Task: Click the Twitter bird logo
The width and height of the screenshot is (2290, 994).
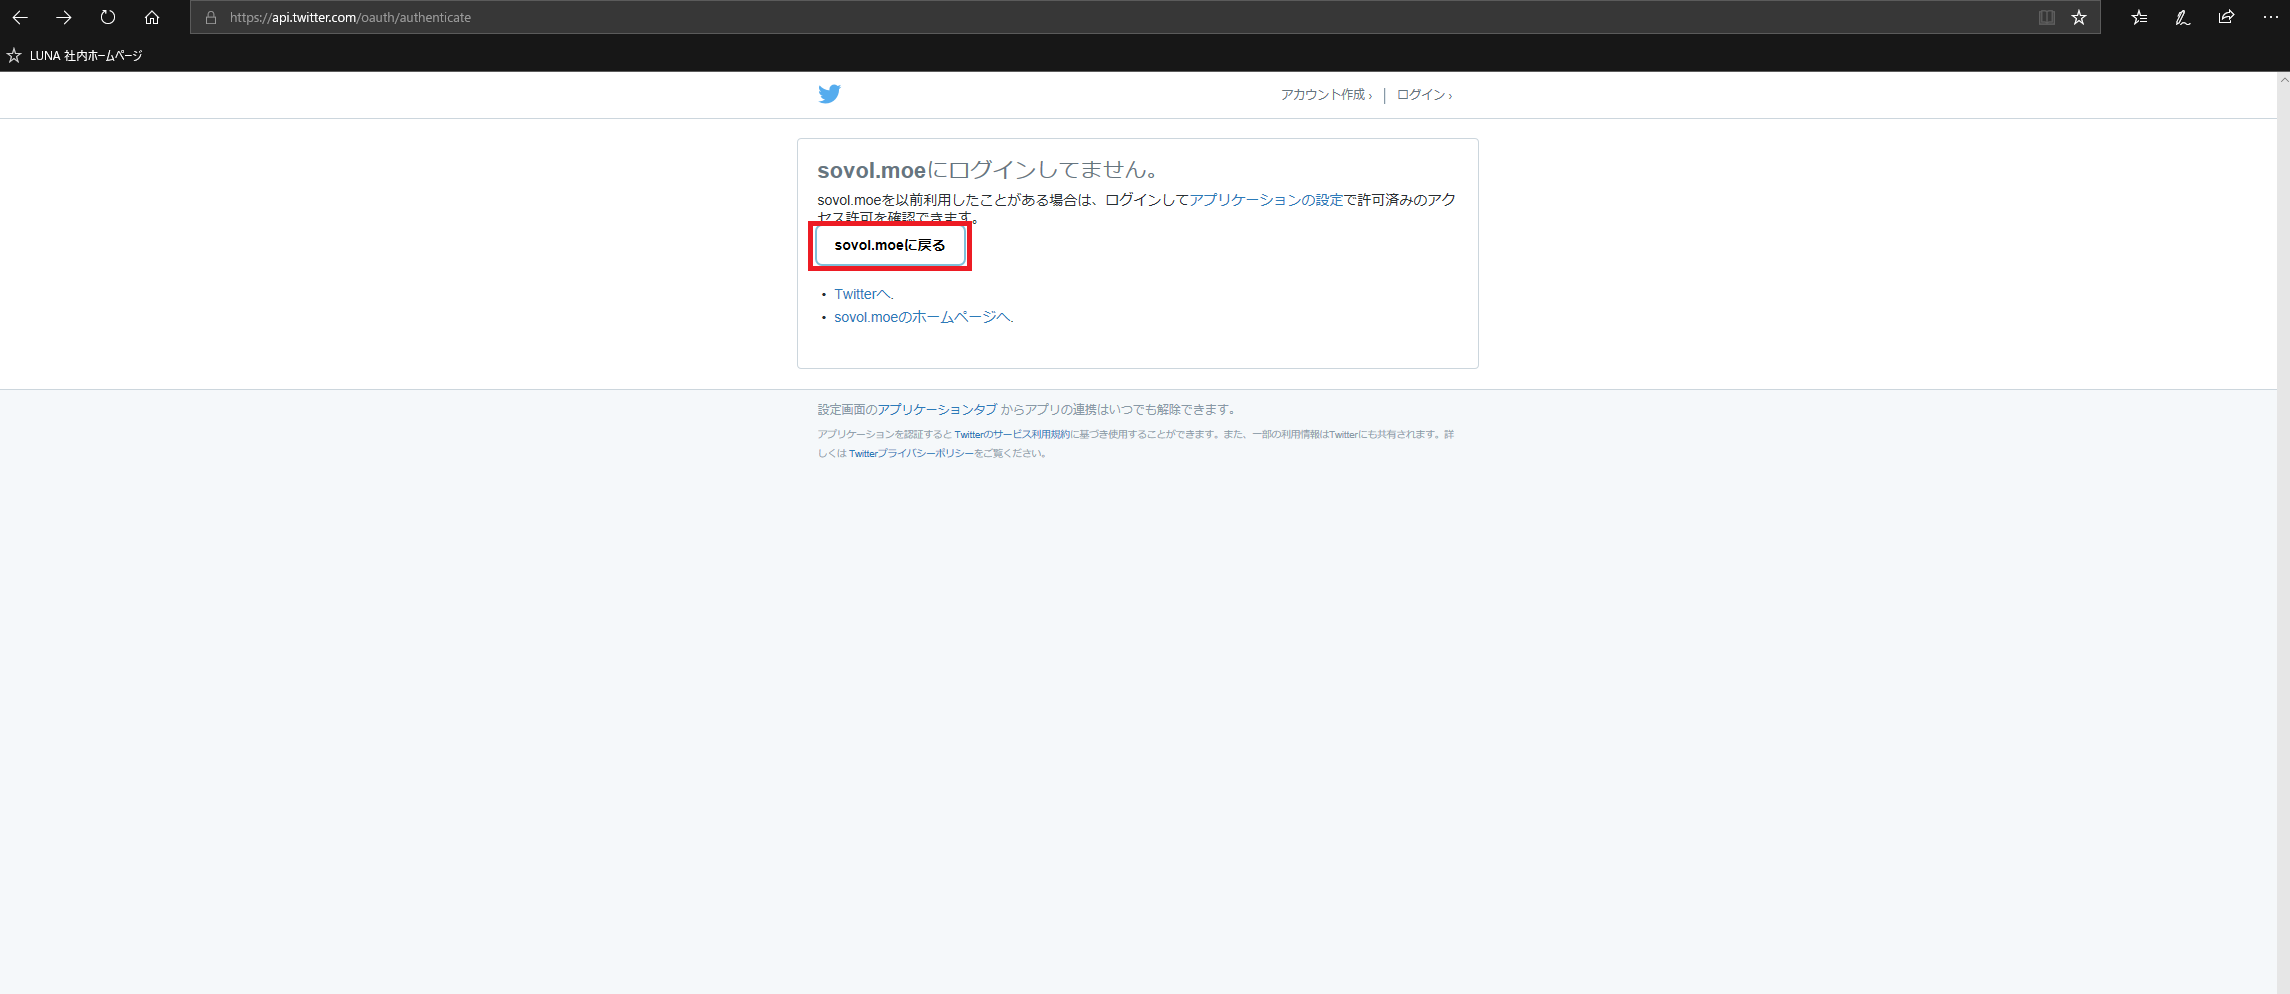Action: pyautogui.click(x=829, y=94)
